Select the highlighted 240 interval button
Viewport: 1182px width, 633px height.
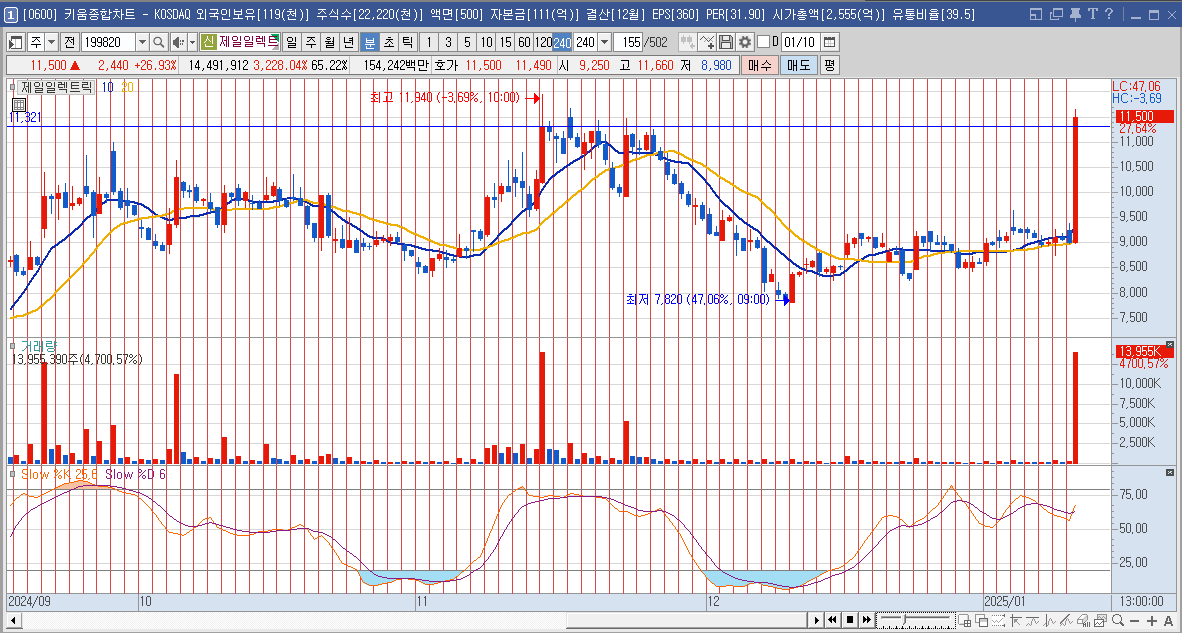tap(562, 42)
